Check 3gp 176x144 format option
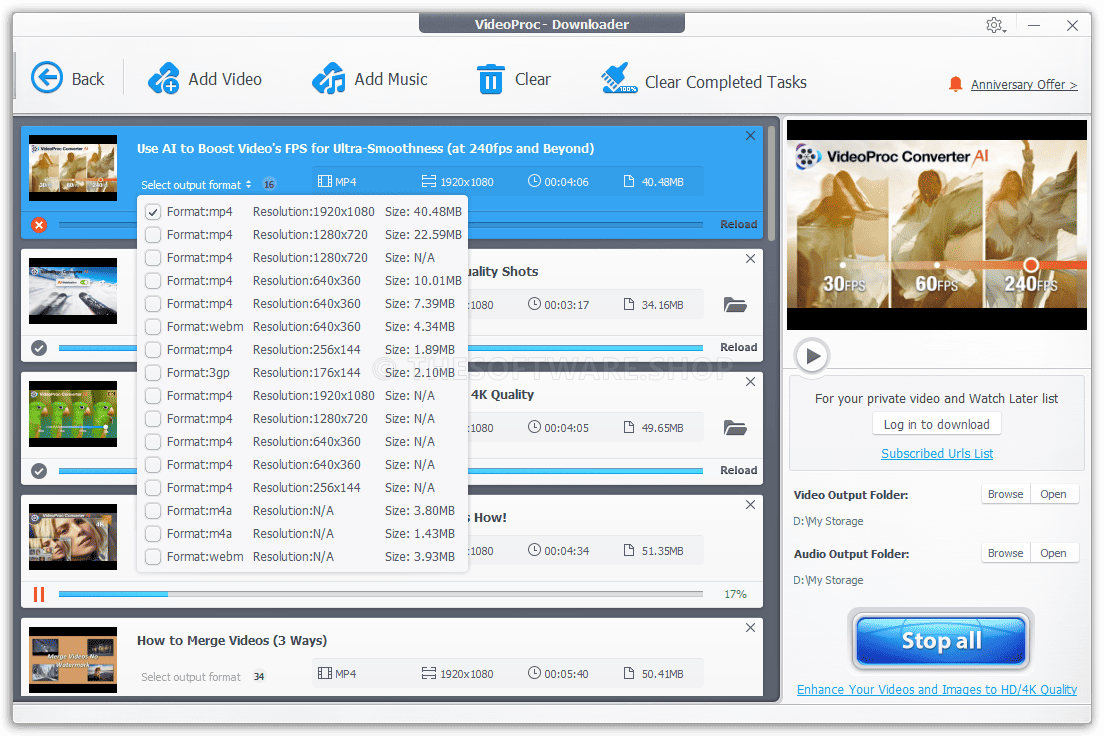1104x736 pixels. coord(153,373)
